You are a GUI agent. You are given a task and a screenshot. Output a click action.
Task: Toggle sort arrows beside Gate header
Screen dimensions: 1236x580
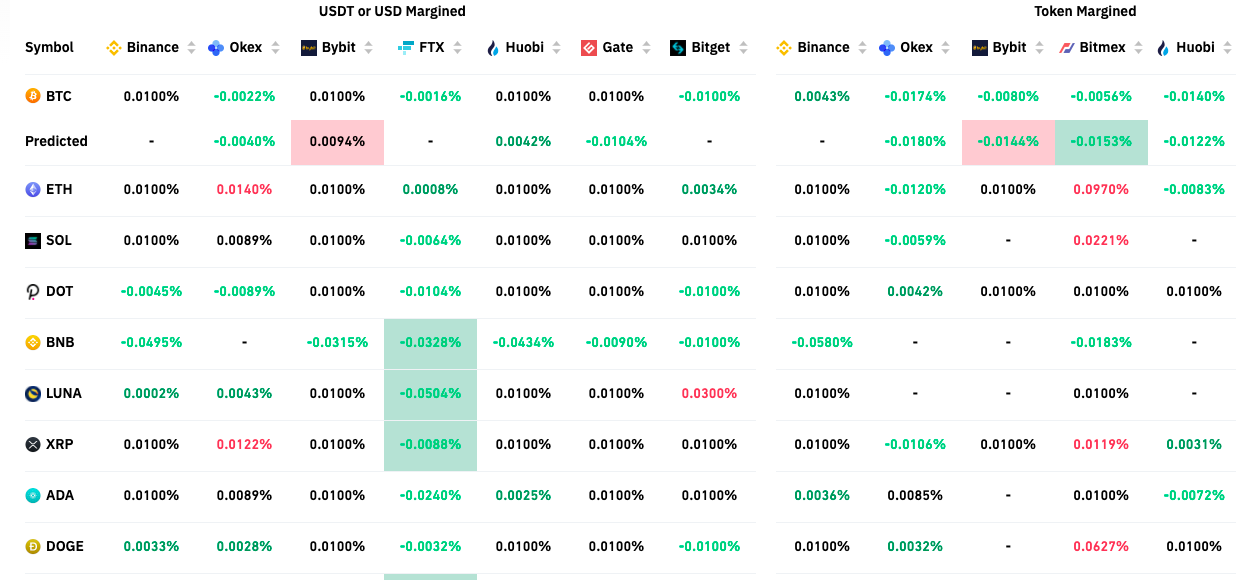click(646, 47)
